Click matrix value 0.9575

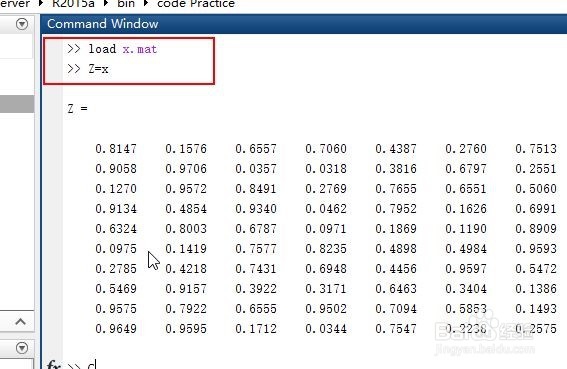click(116, 309)
